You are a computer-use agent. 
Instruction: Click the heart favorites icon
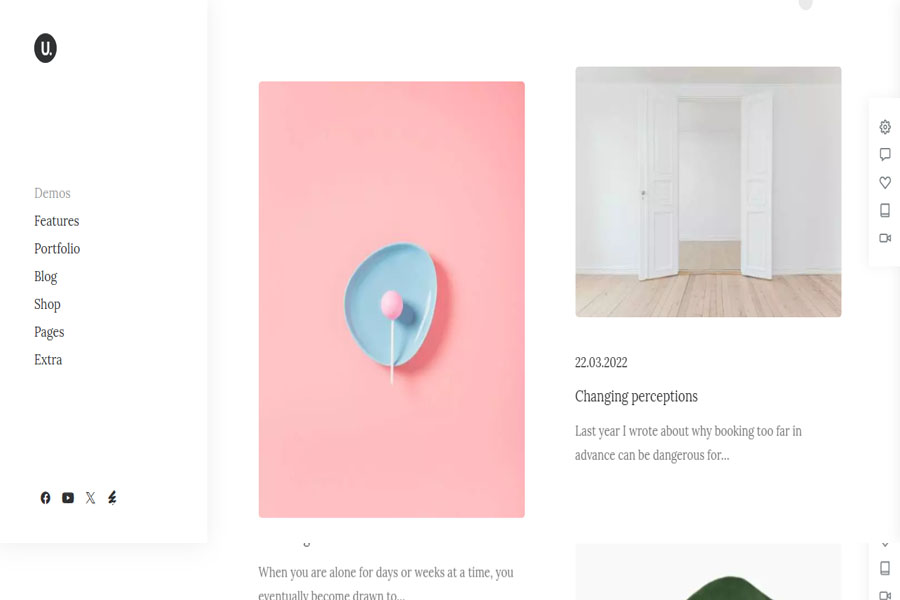tap(885, 183)
